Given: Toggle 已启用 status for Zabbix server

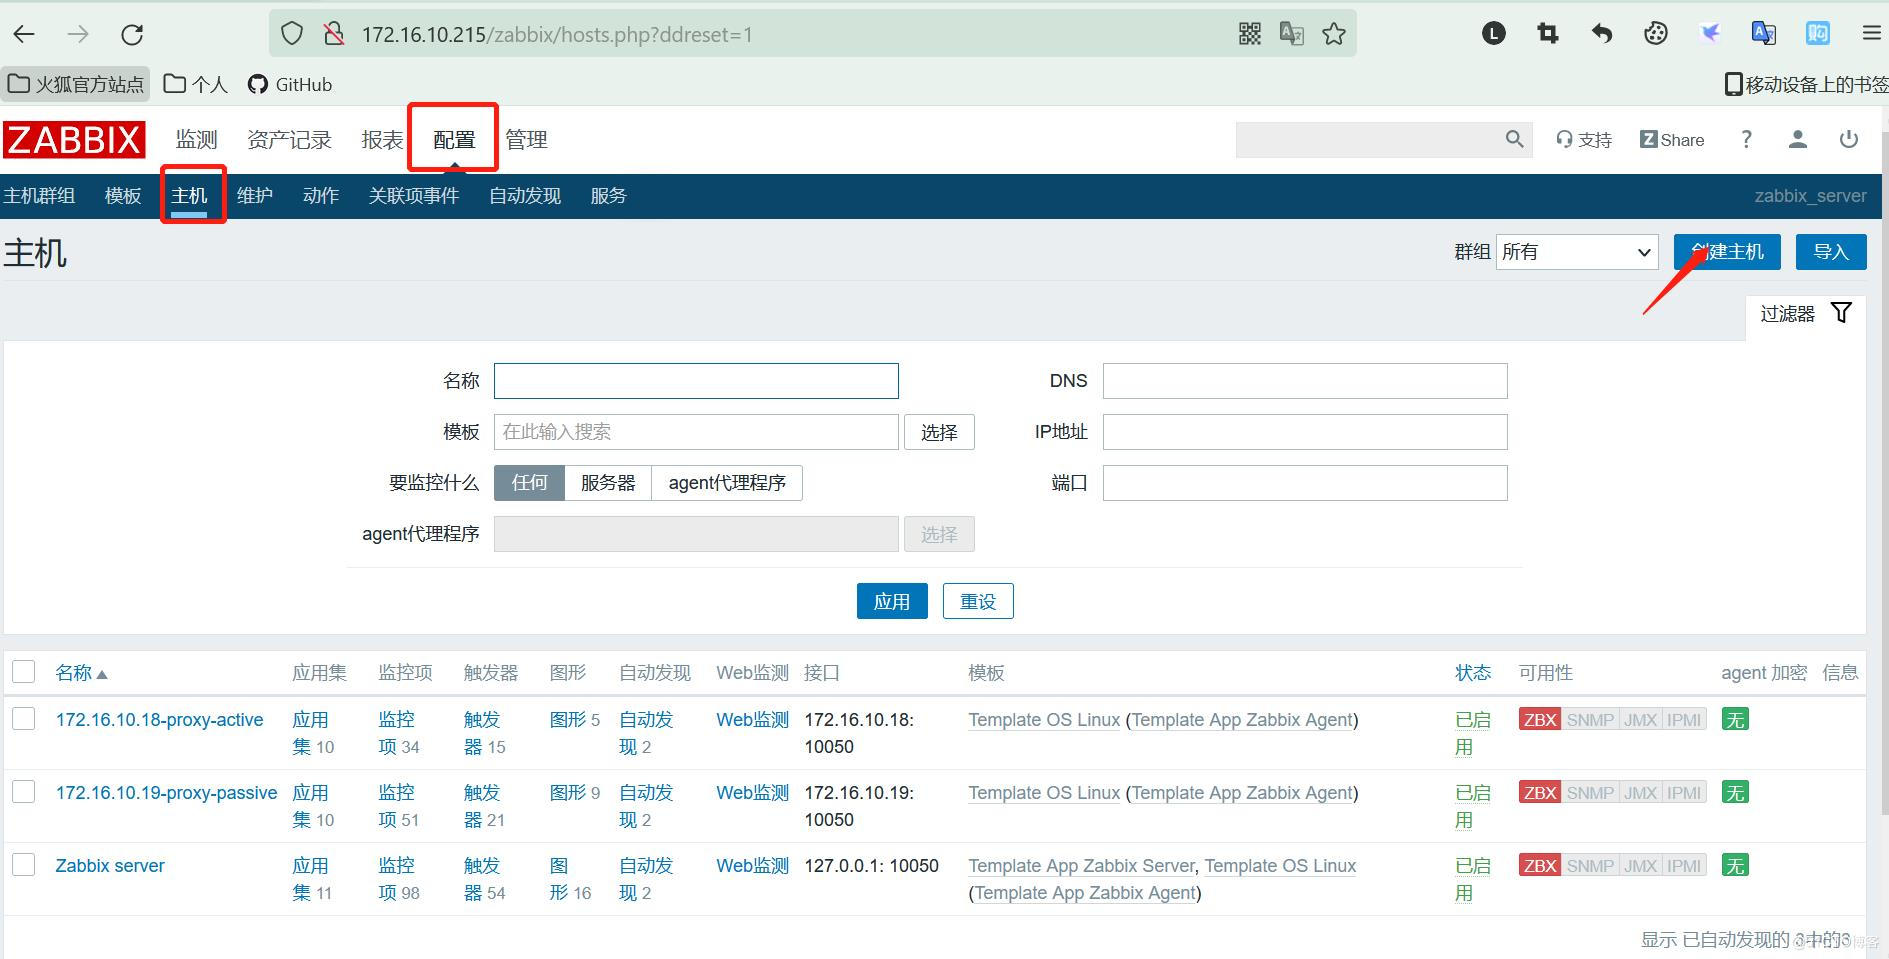Looking at the screenshot, I should [x=1472, y=879].
